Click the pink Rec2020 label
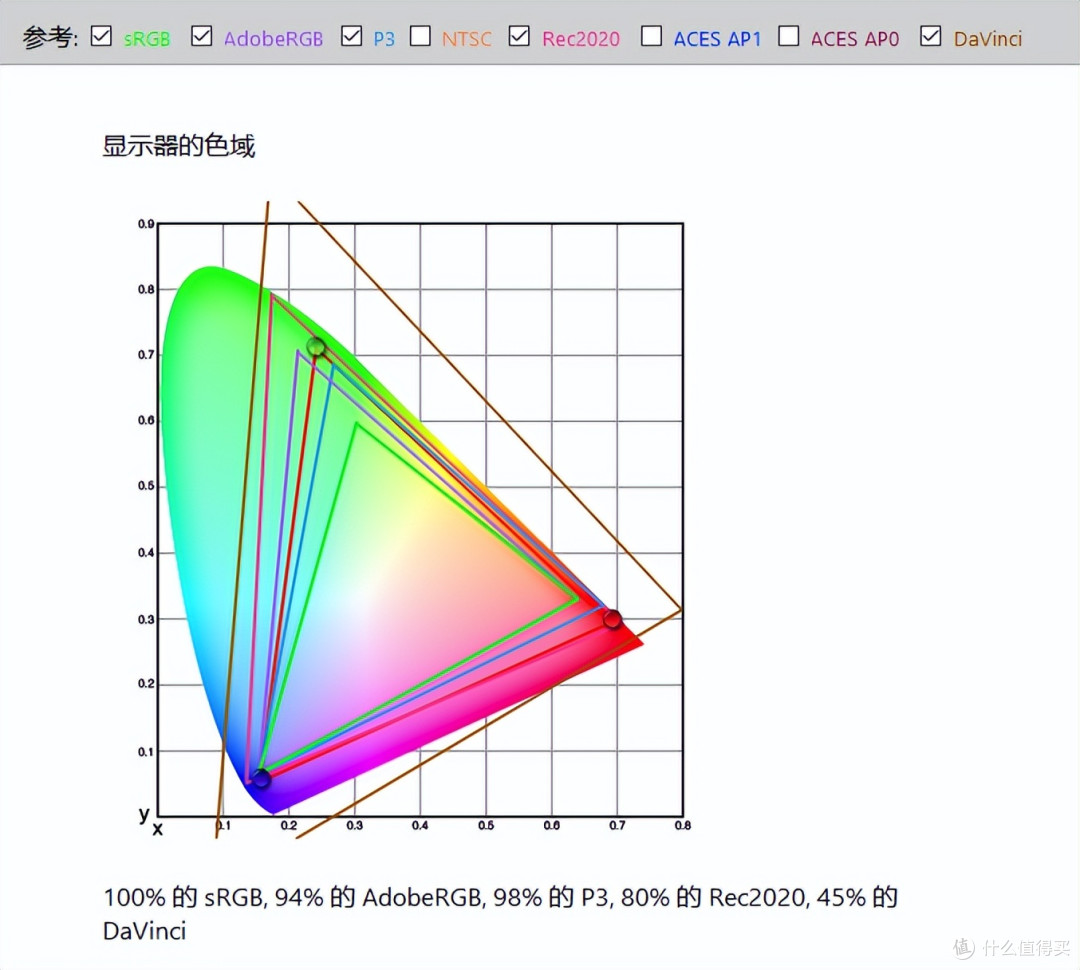This screenshot has height=970, width=1080. pos(581,39)
